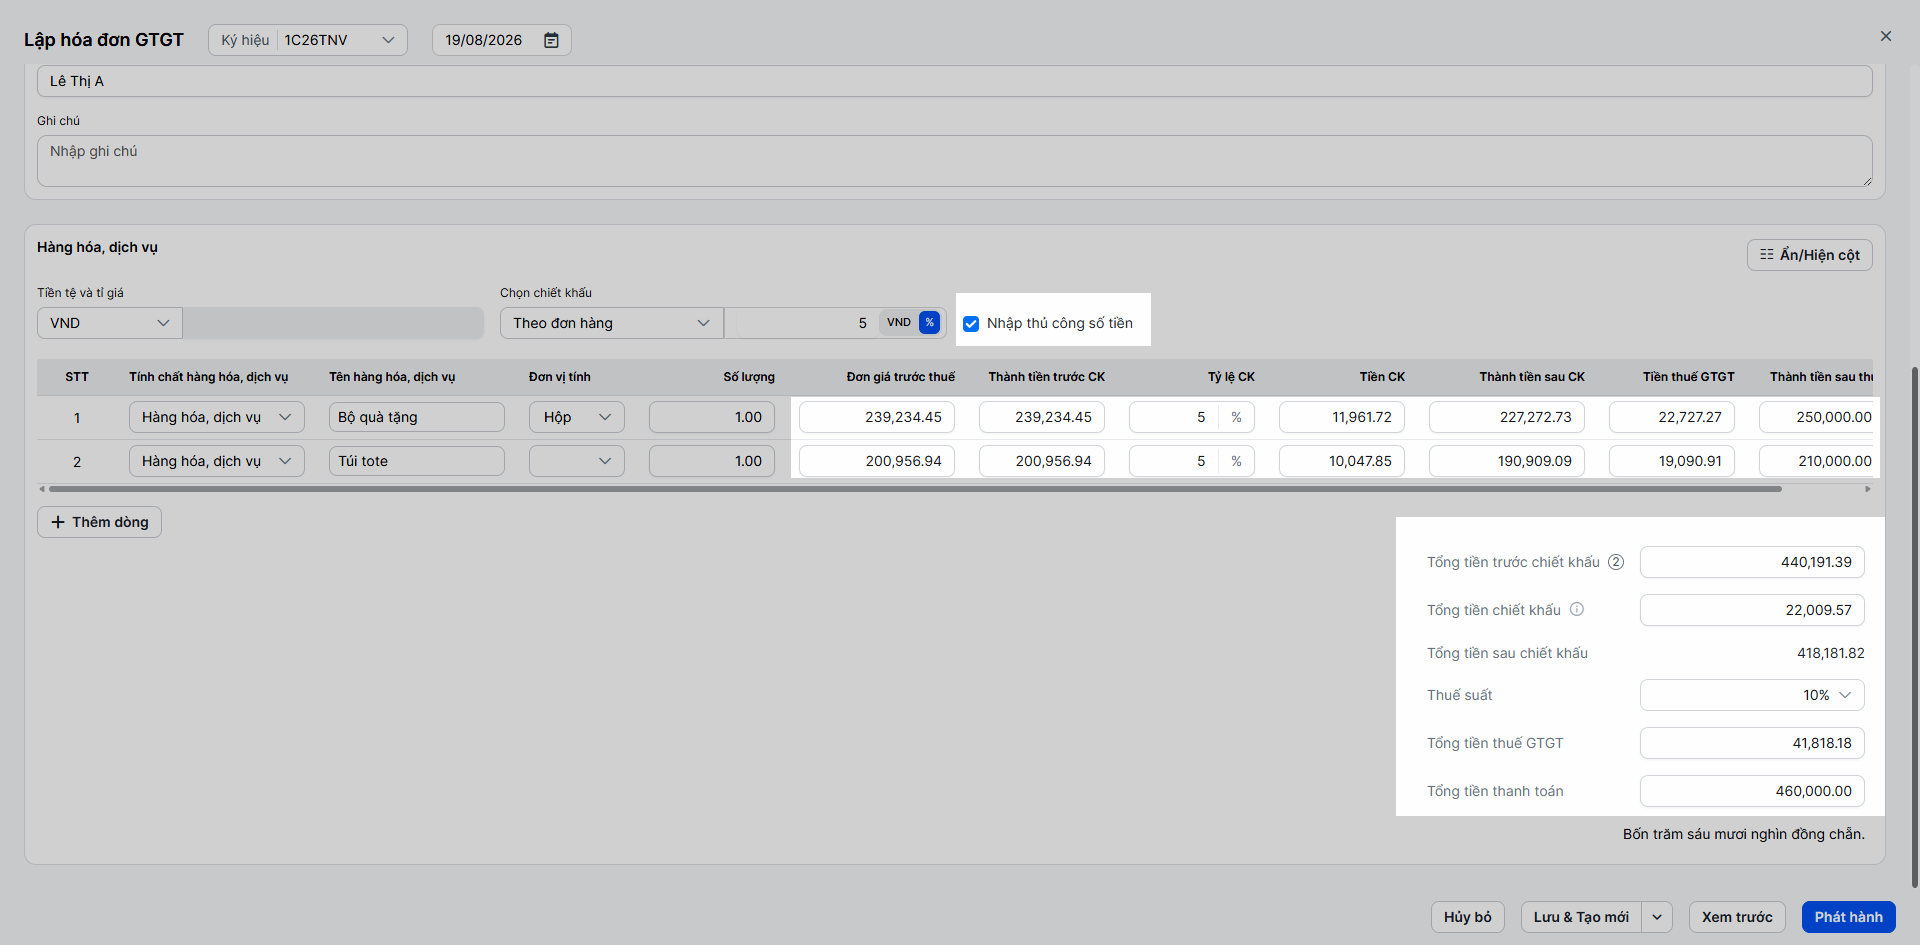Click the Tiền thuế GTGT field 22,727.27
The height and width of the screenshot is (945, 1920).
point(1672,417)
